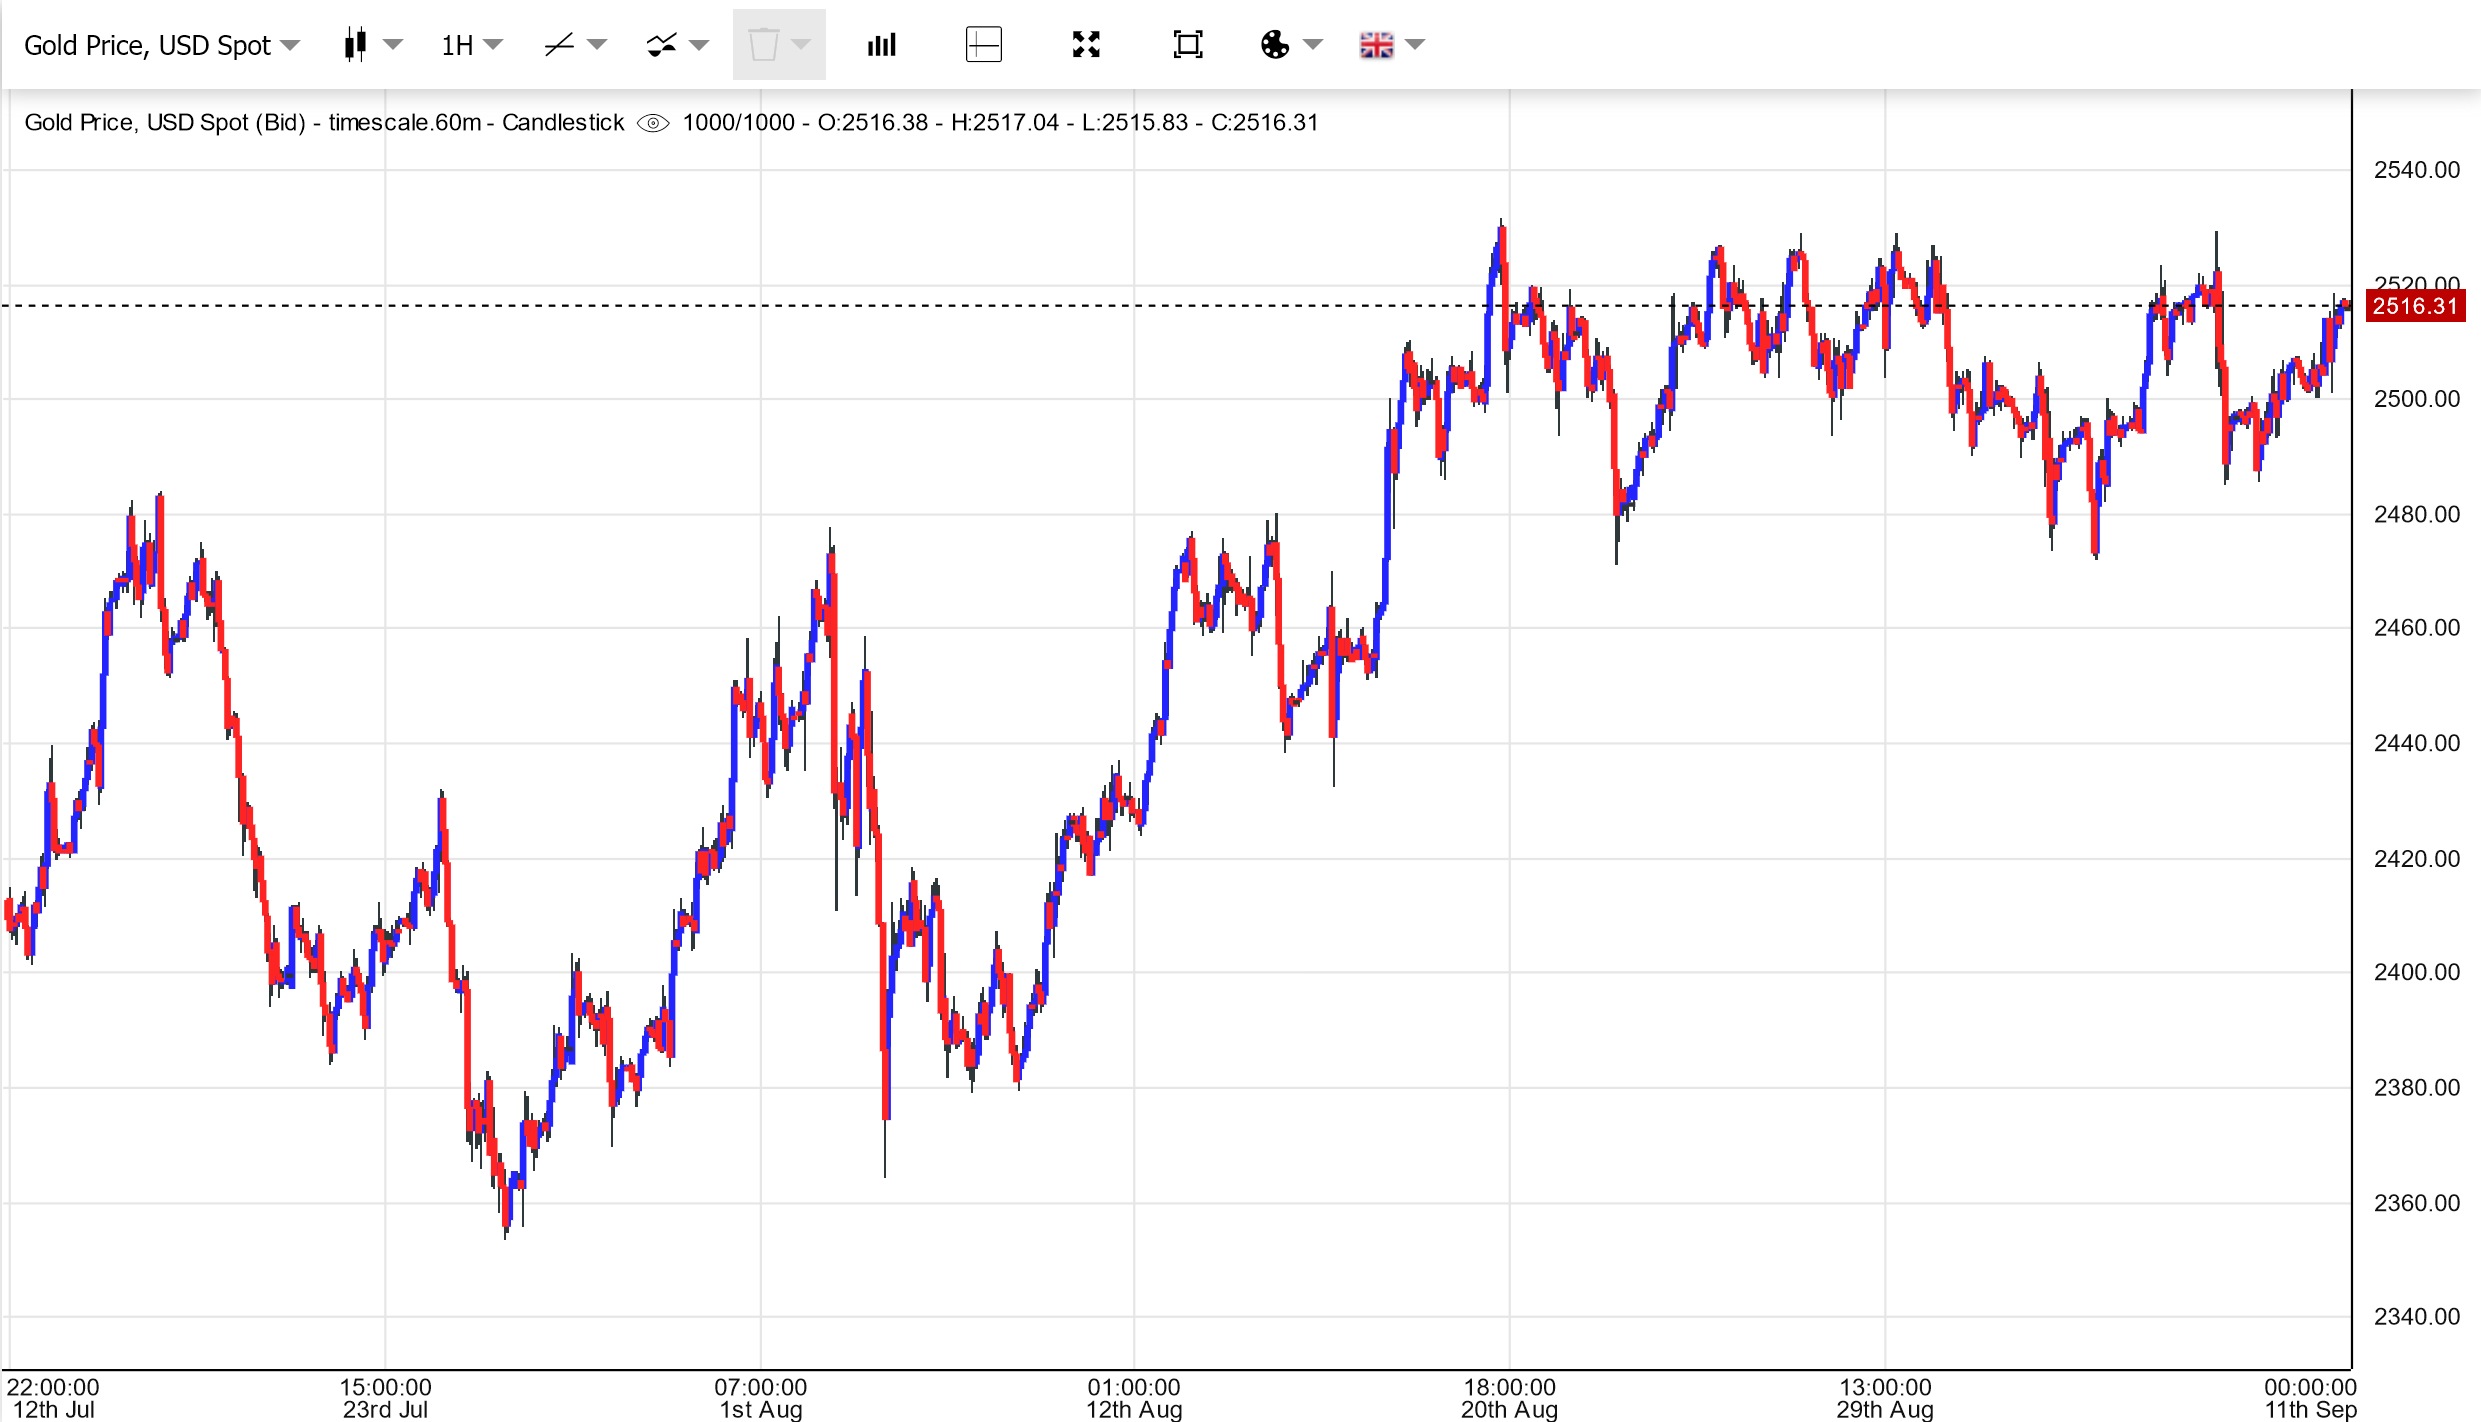Click the trash delete drawings icon
Viewport: 2481px width, 1422px height.
763,45
